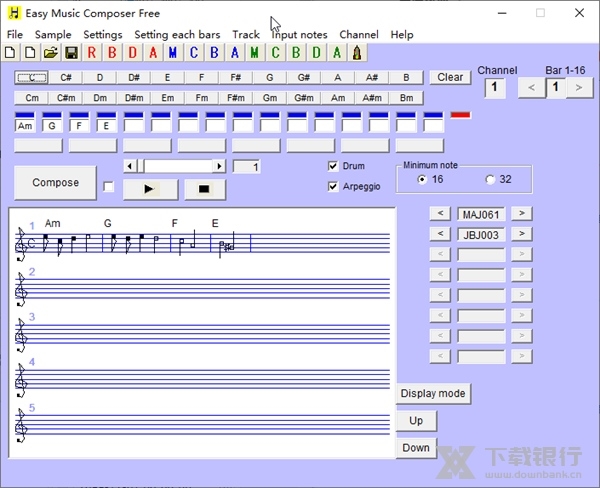The image size is (600, 488).
Task: Click the MAJ061 pattern field
Action: (481, 214)
